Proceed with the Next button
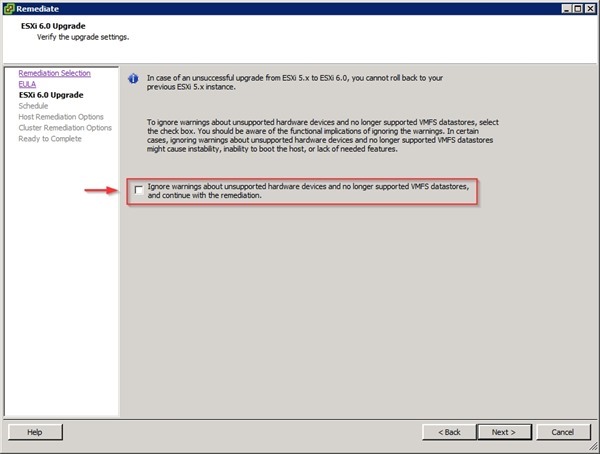This screenshot has height=454, width=600. (504, 432)
